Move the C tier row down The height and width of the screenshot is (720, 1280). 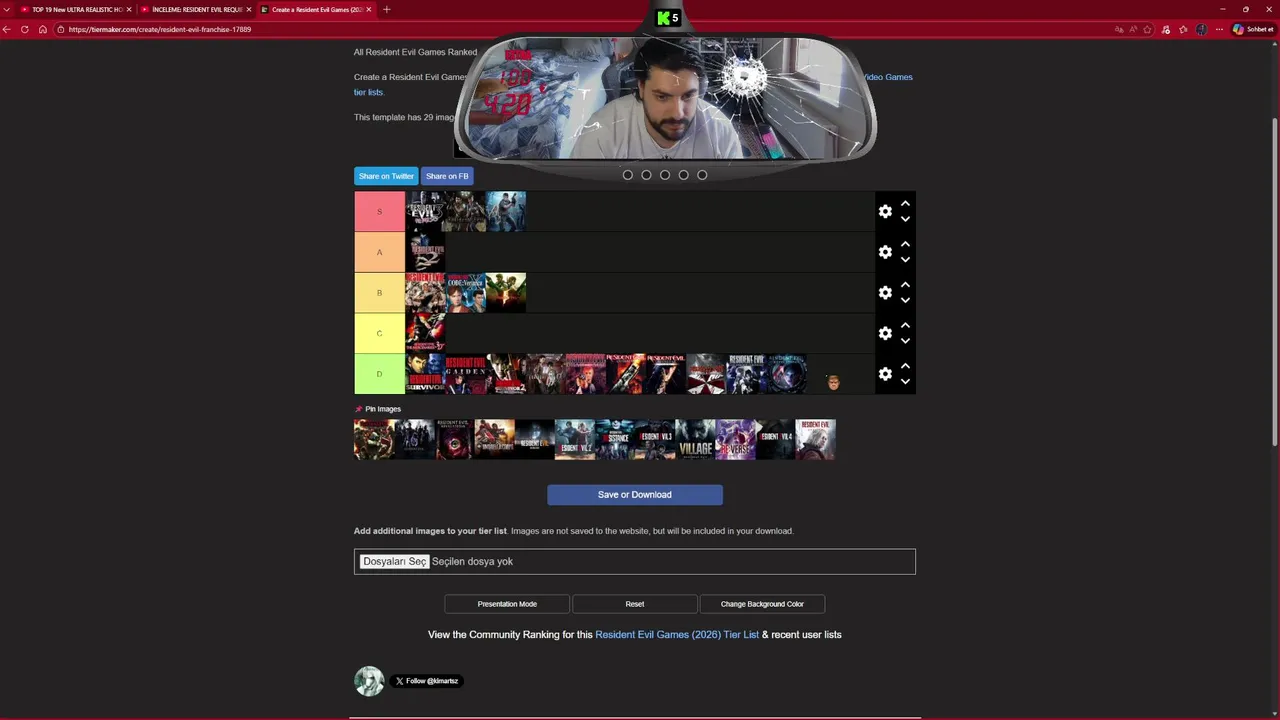[905, 341]
